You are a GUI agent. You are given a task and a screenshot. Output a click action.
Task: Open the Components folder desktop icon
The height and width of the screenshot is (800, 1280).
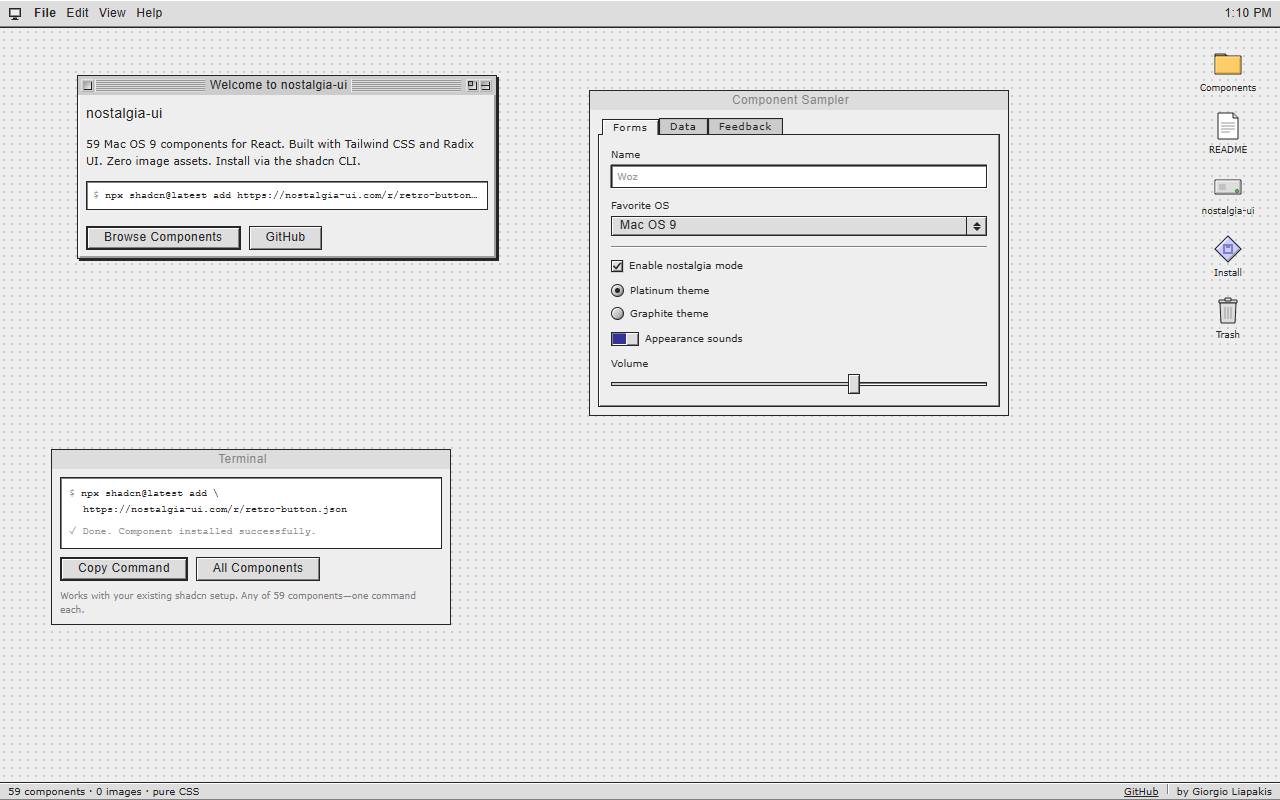click(x=1227, y=72)
